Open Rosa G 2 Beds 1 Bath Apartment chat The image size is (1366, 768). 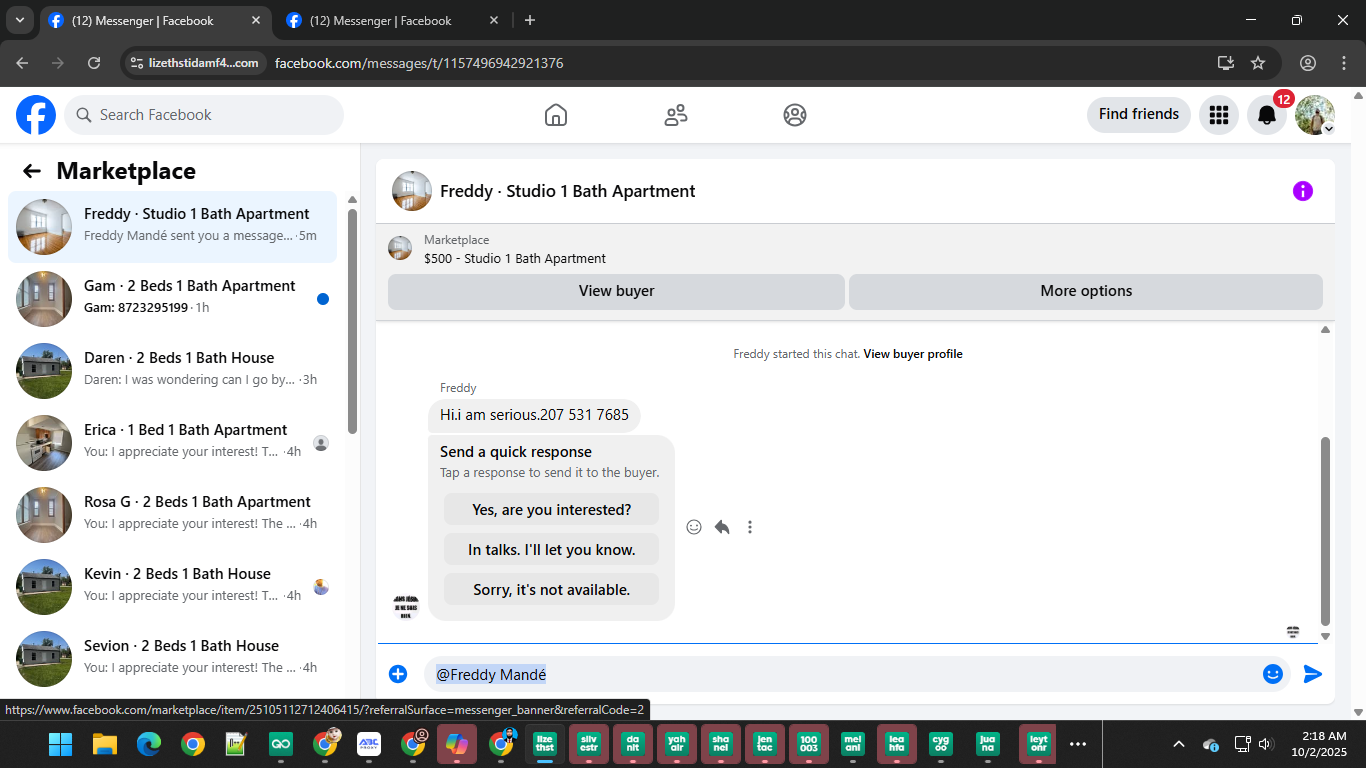172,515
